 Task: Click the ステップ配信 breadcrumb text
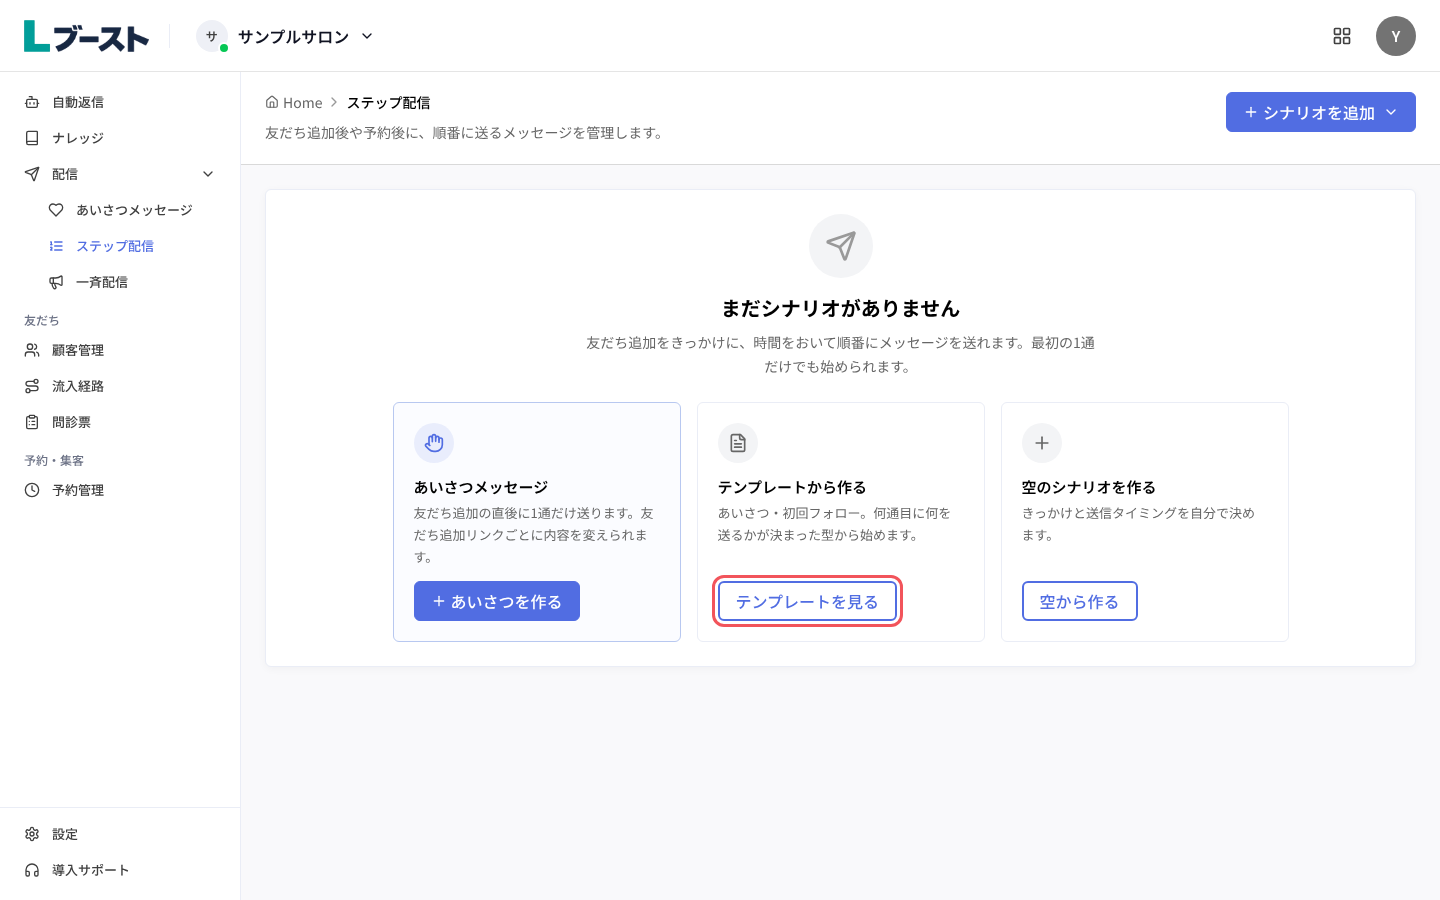[x=388, y=102]
